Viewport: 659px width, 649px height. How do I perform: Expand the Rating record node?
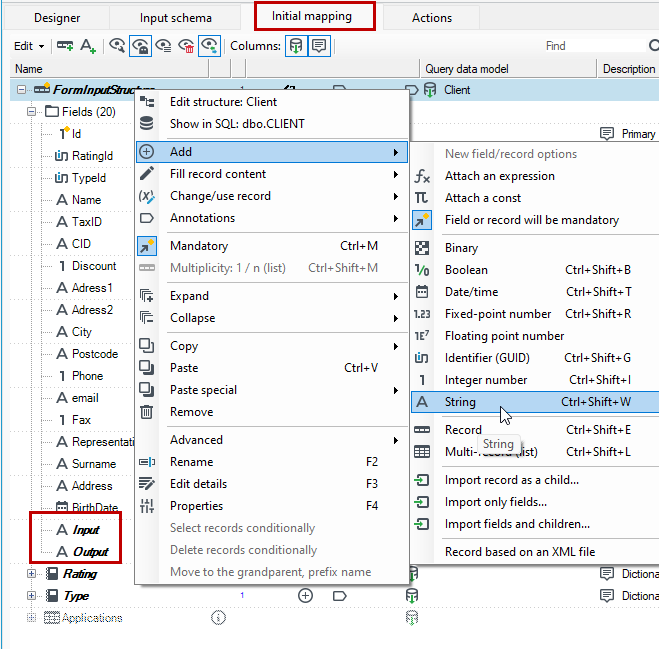[x=32, y=574]
